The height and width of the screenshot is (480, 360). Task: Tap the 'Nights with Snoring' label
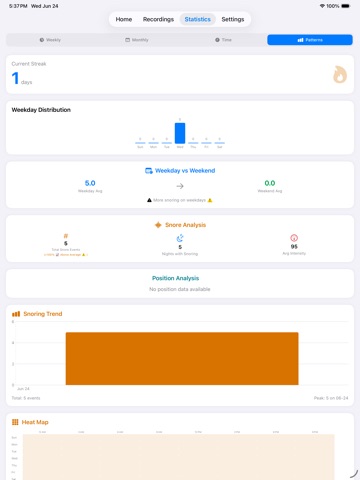(x=180, y=254)
